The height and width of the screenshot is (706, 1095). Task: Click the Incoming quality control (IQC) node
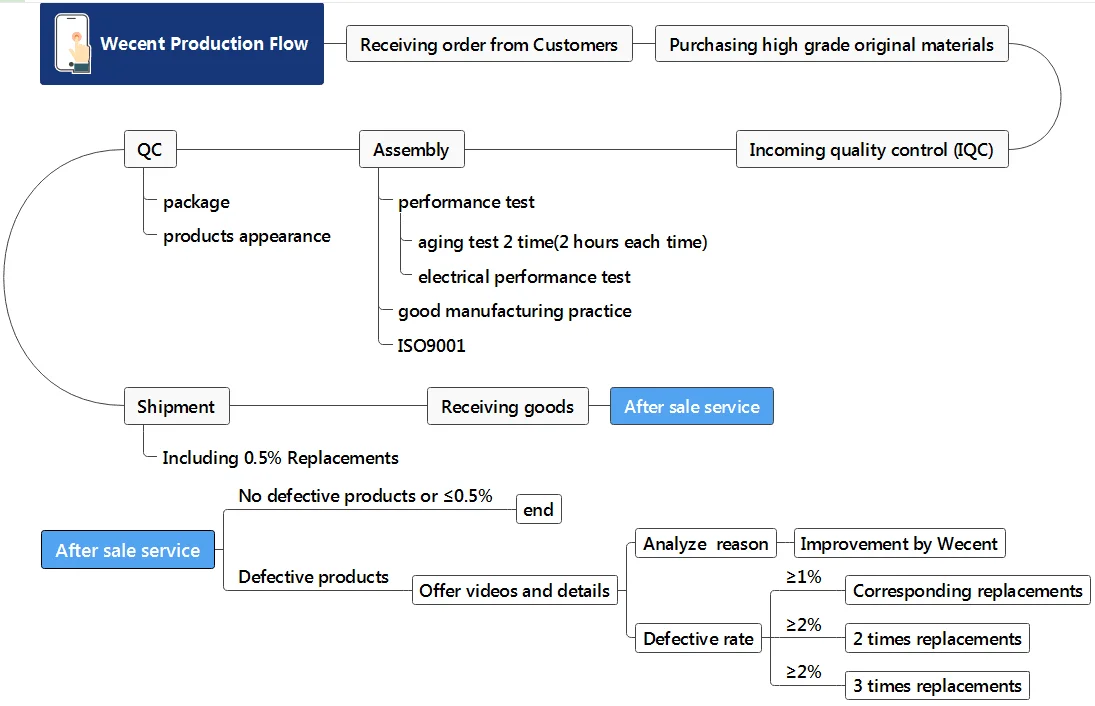(872, 150)
